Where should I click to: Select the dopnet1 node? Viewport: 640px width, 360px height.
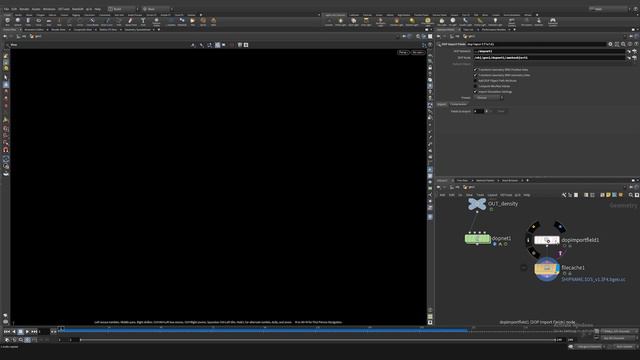click(x=478, y=239)
